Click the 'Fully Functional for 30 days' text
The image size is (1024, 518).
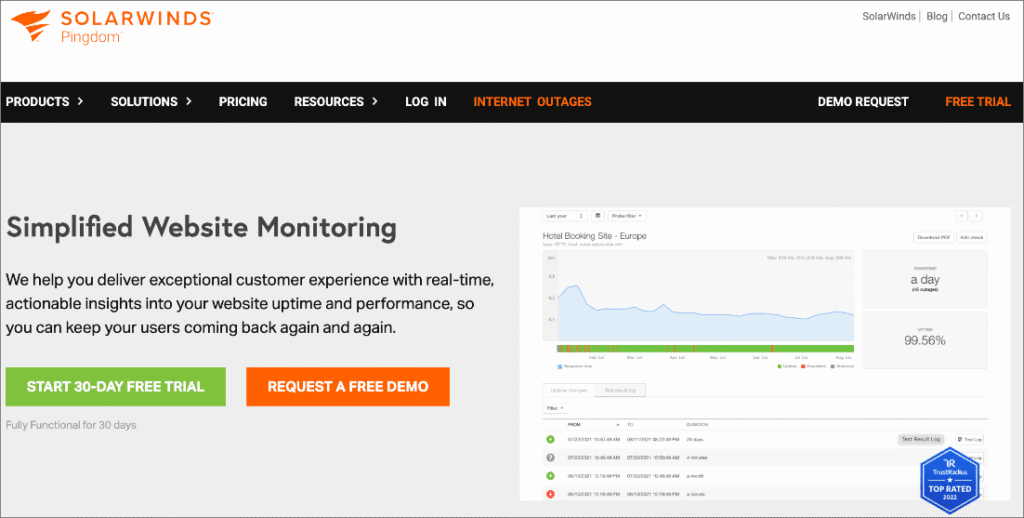pyautogui.click(x=71, y=425)
